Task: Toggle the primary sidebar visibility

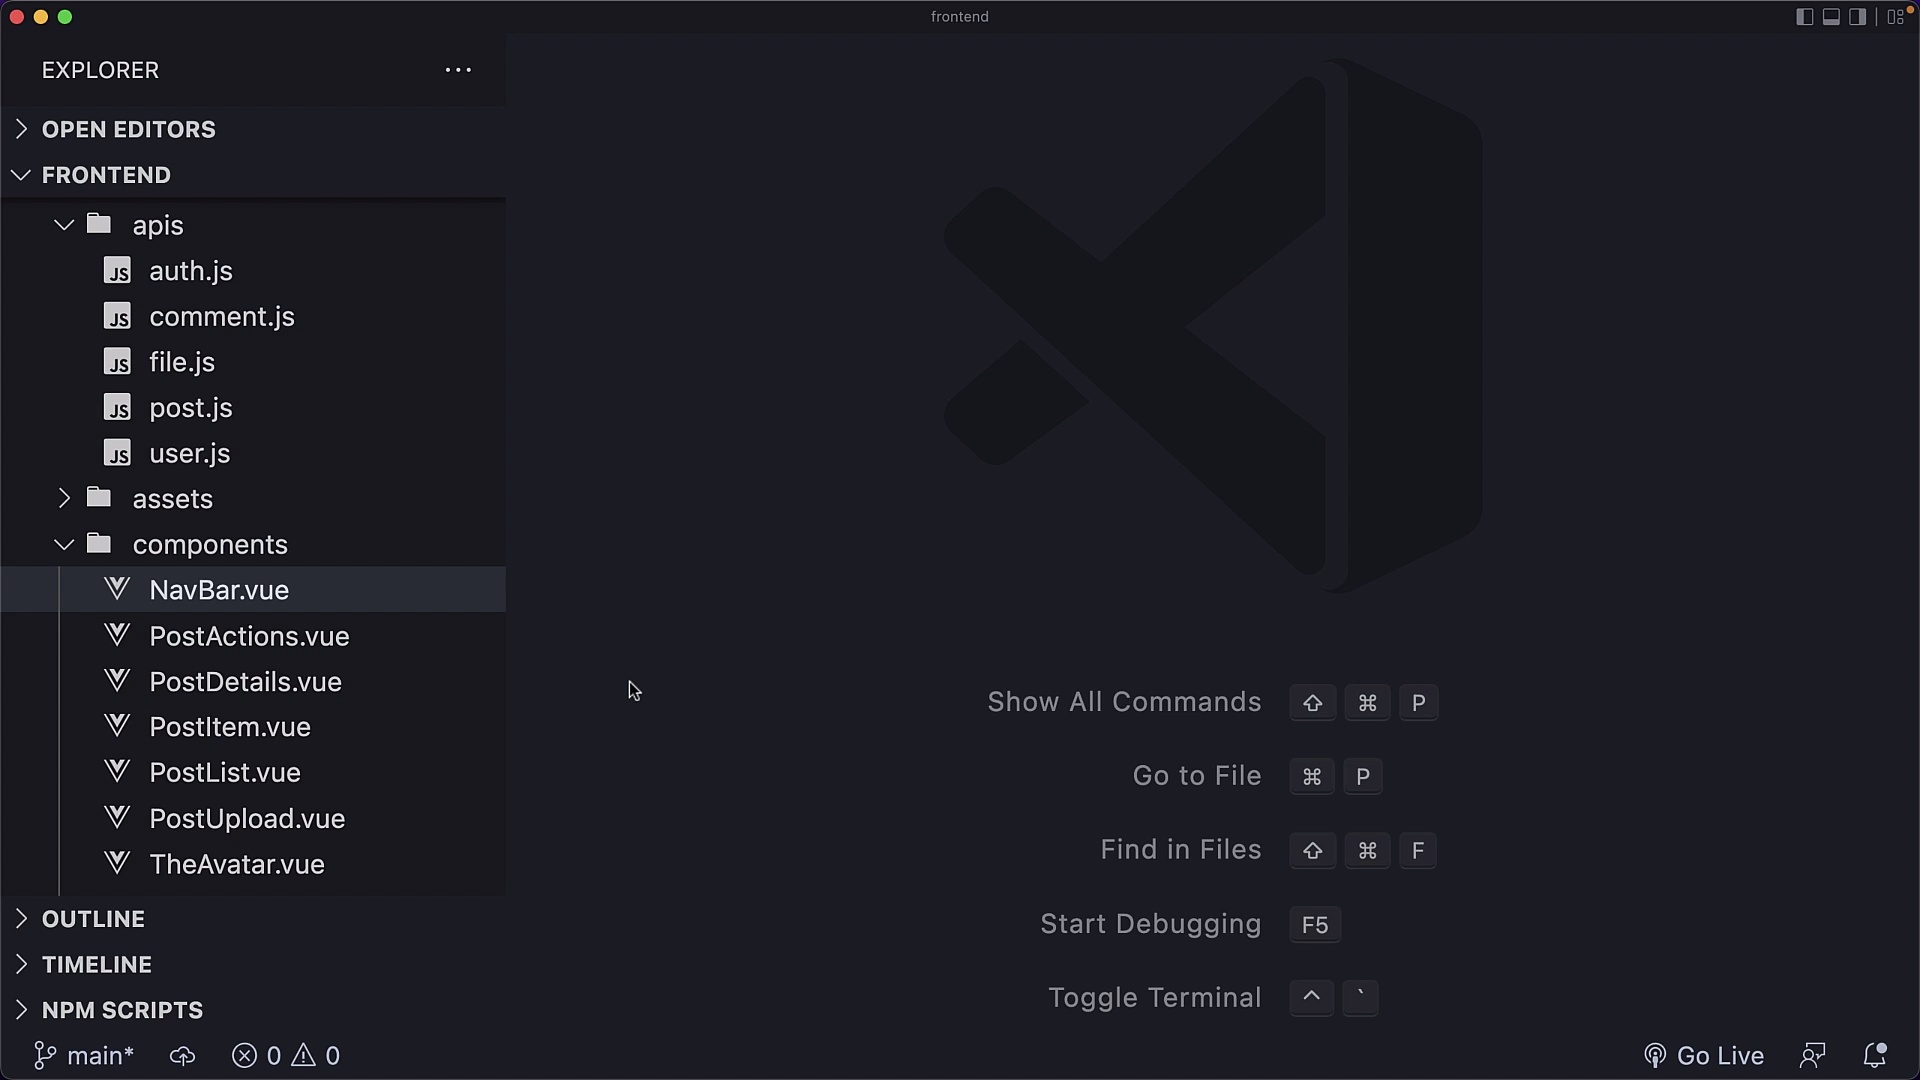Action: tap(1803, 16)
